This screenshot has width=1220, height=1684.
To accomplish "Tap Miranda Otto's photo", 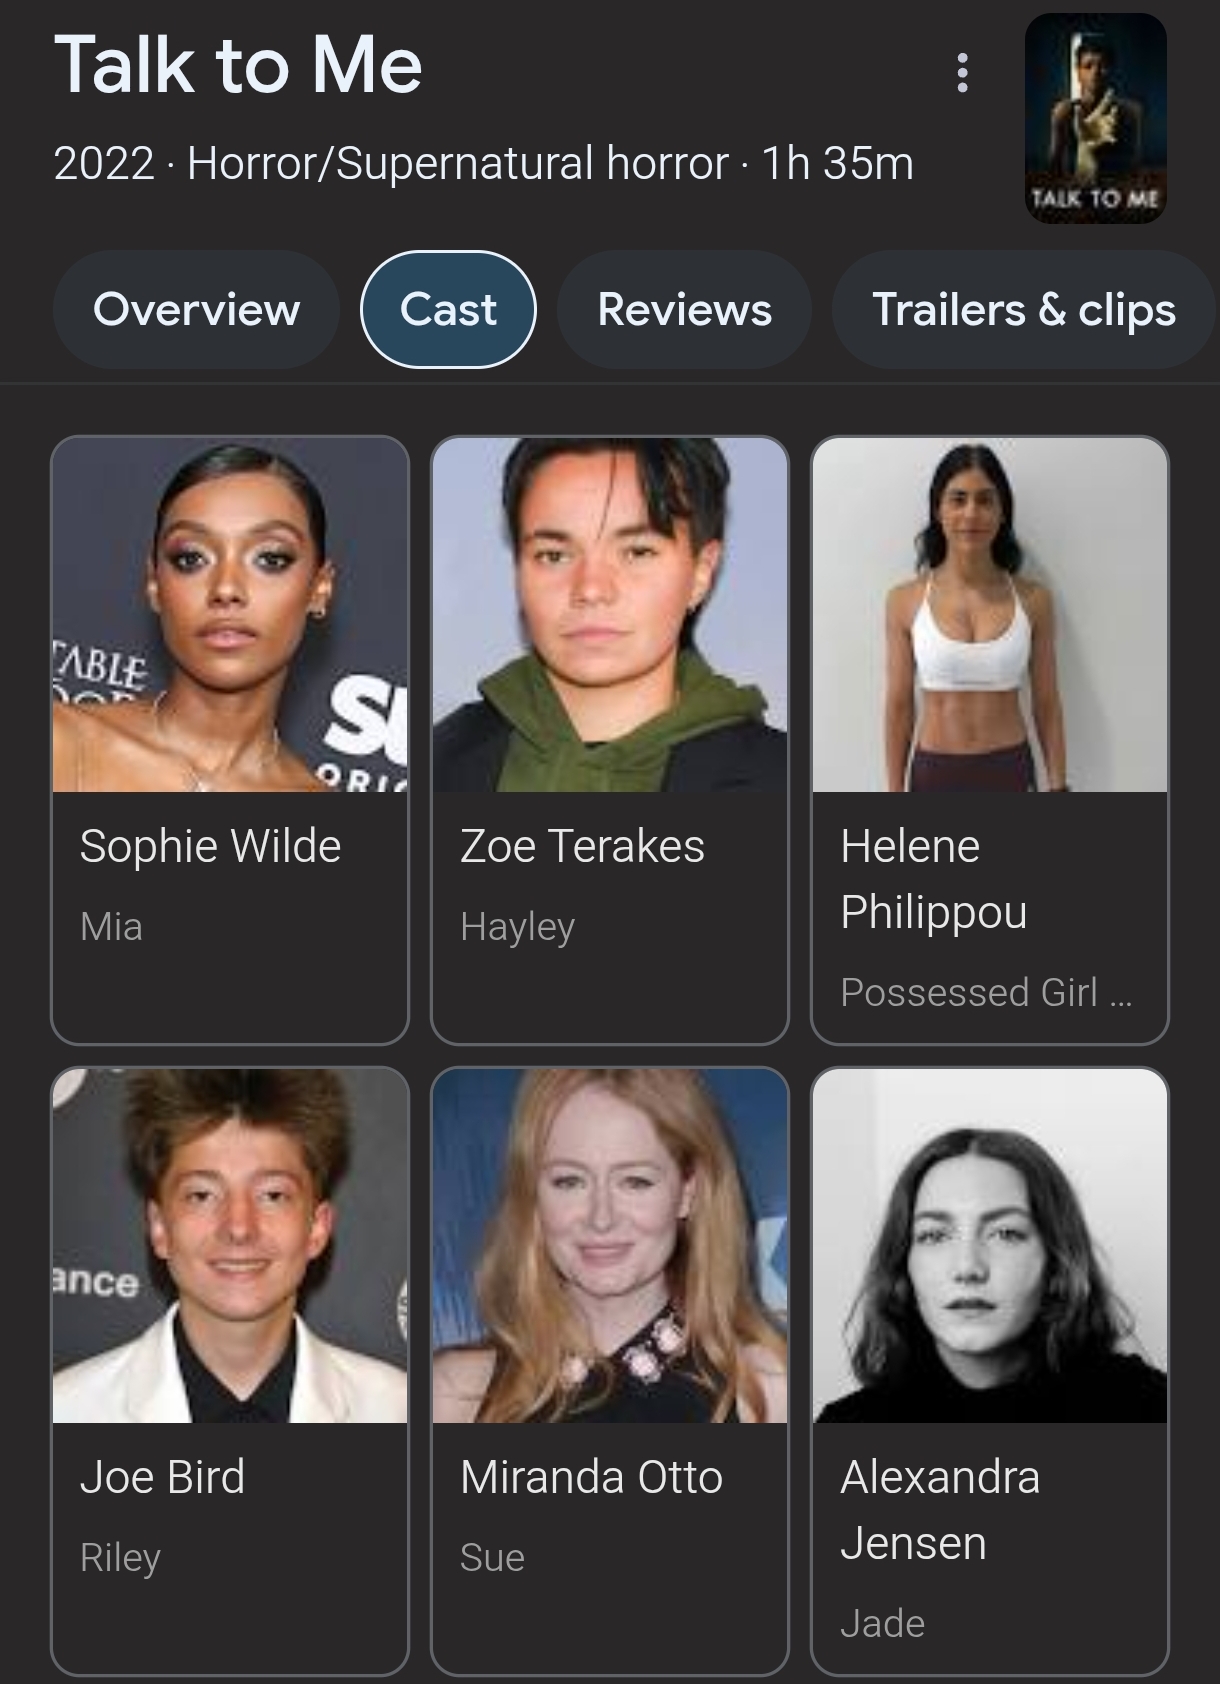I will (610, 1246).
